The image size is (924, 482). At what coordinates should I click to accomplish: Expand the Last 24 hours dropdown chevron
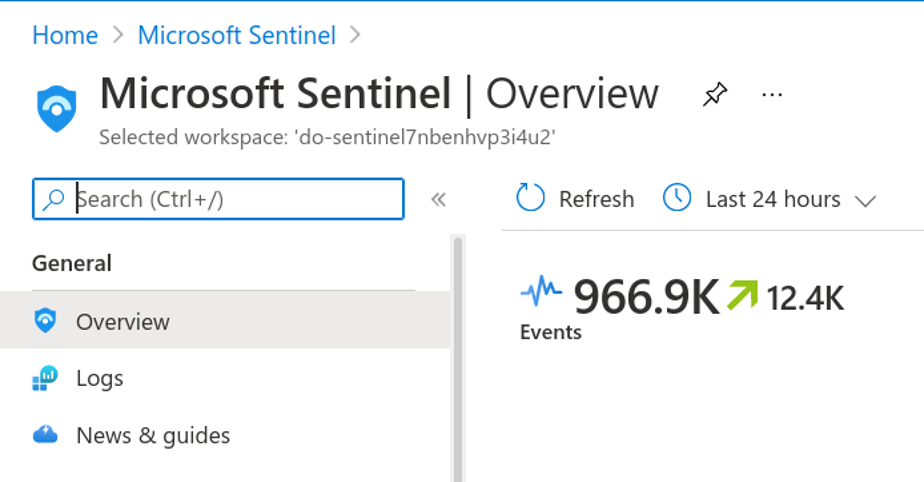tap(866, 200)
